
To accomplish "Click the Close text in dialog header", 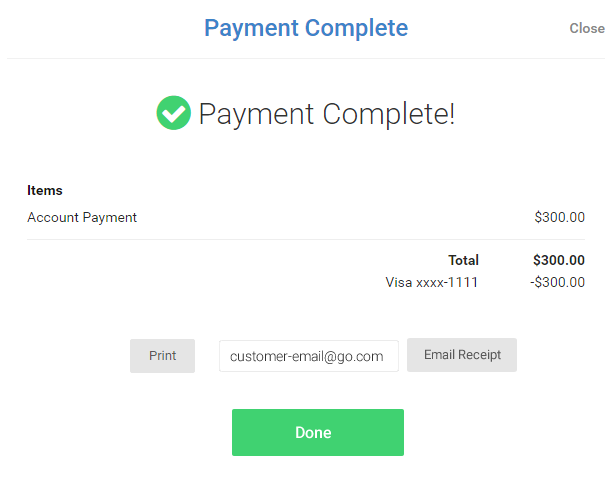I will (587, 28).
